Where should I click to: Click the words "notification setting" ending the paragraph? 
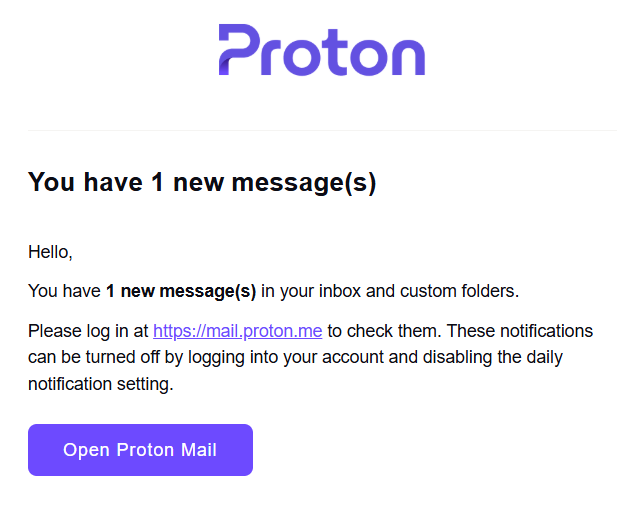click(x=101, y=383)
